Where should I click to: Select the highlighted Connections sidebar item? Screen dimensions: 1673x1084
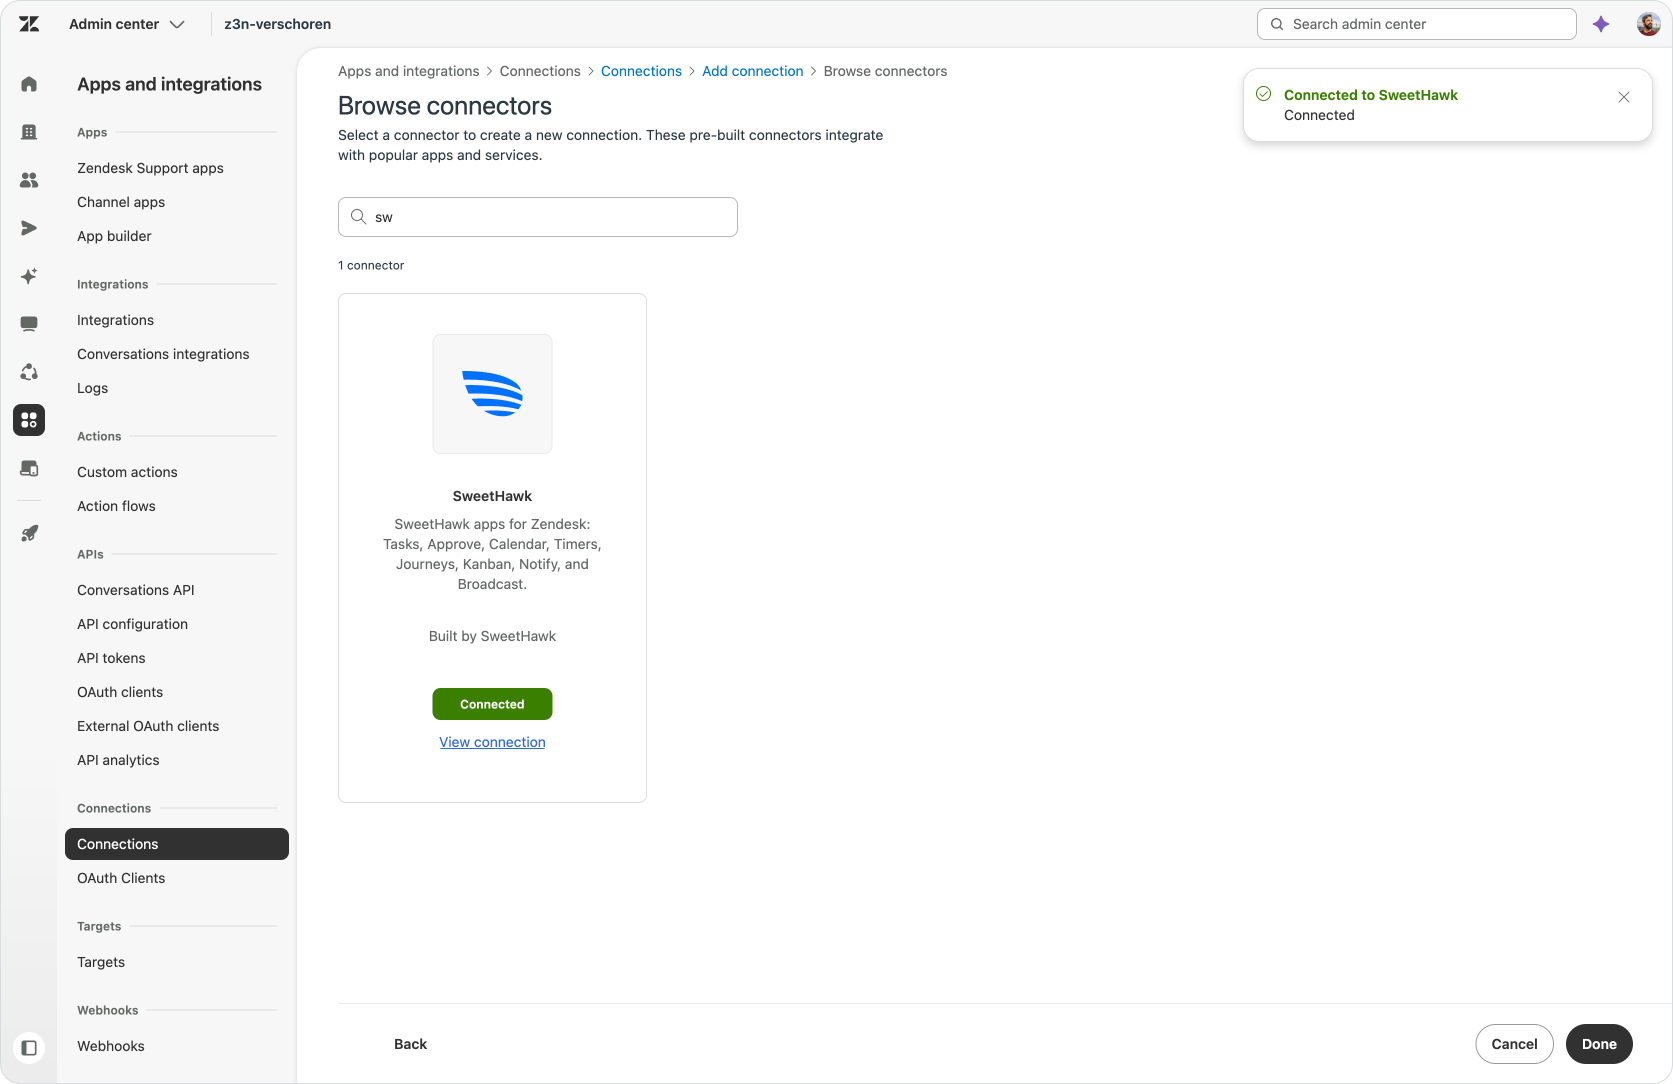[177, 844]
